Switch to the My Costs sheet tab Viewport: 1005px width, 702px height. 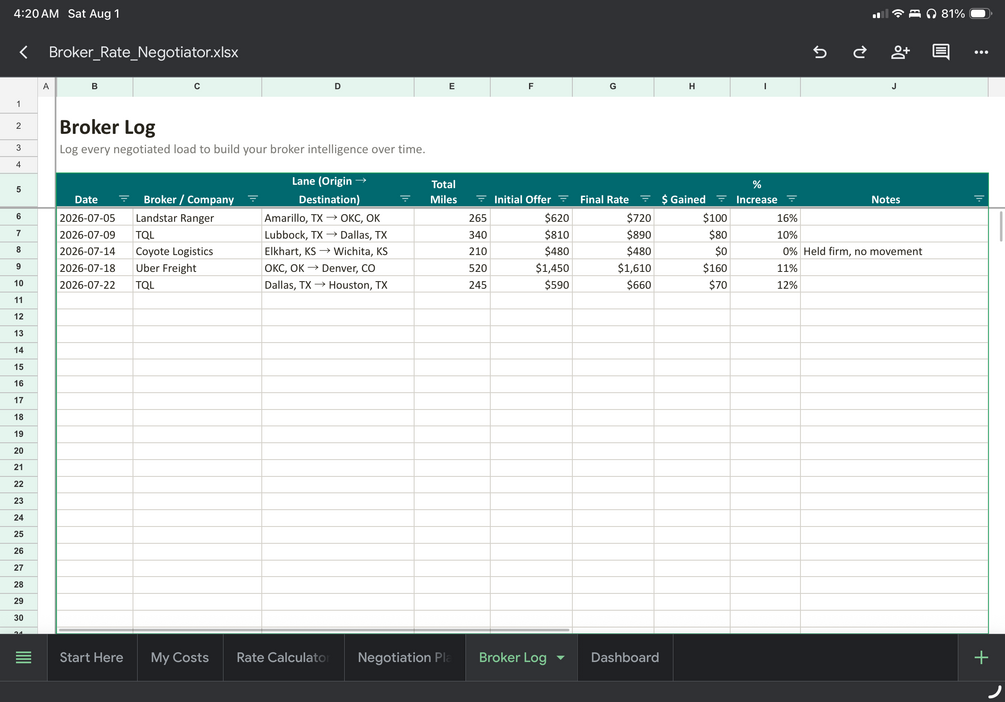179,657
